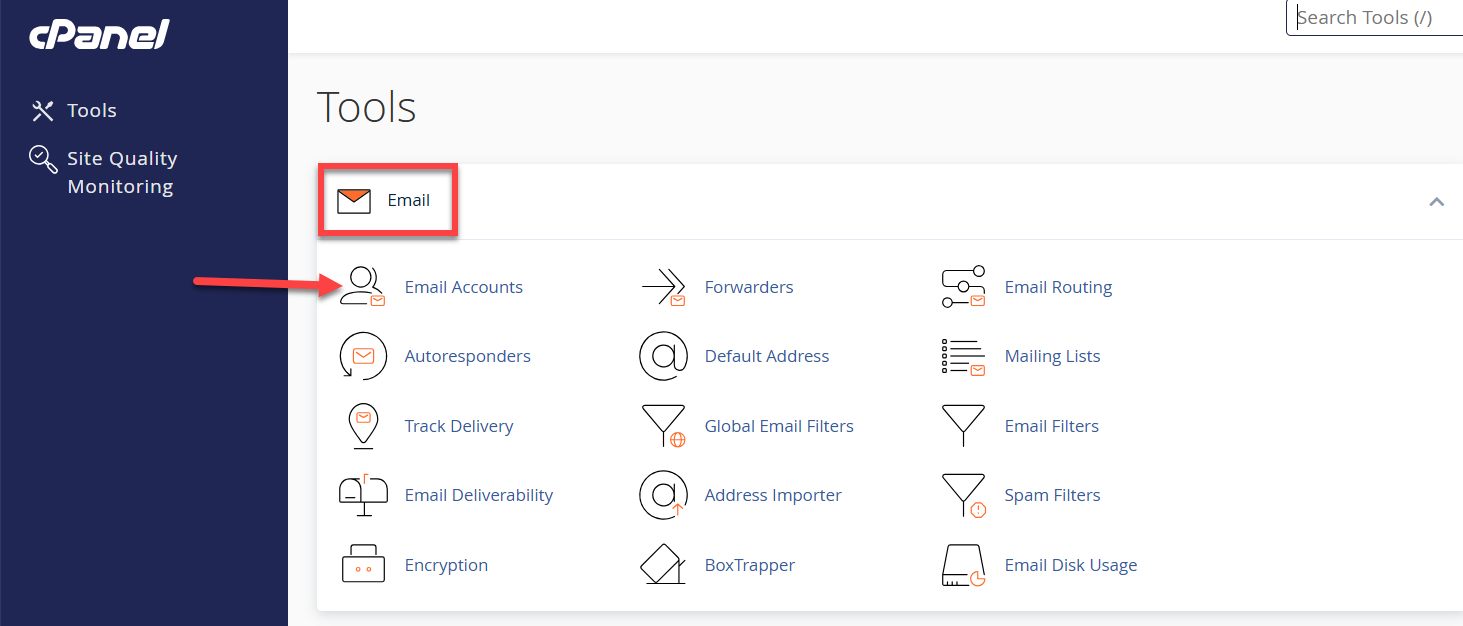The width and height of the screenshot is (1463, 626).
Task: Focus the Search Tools input field
Action: 1375,18
